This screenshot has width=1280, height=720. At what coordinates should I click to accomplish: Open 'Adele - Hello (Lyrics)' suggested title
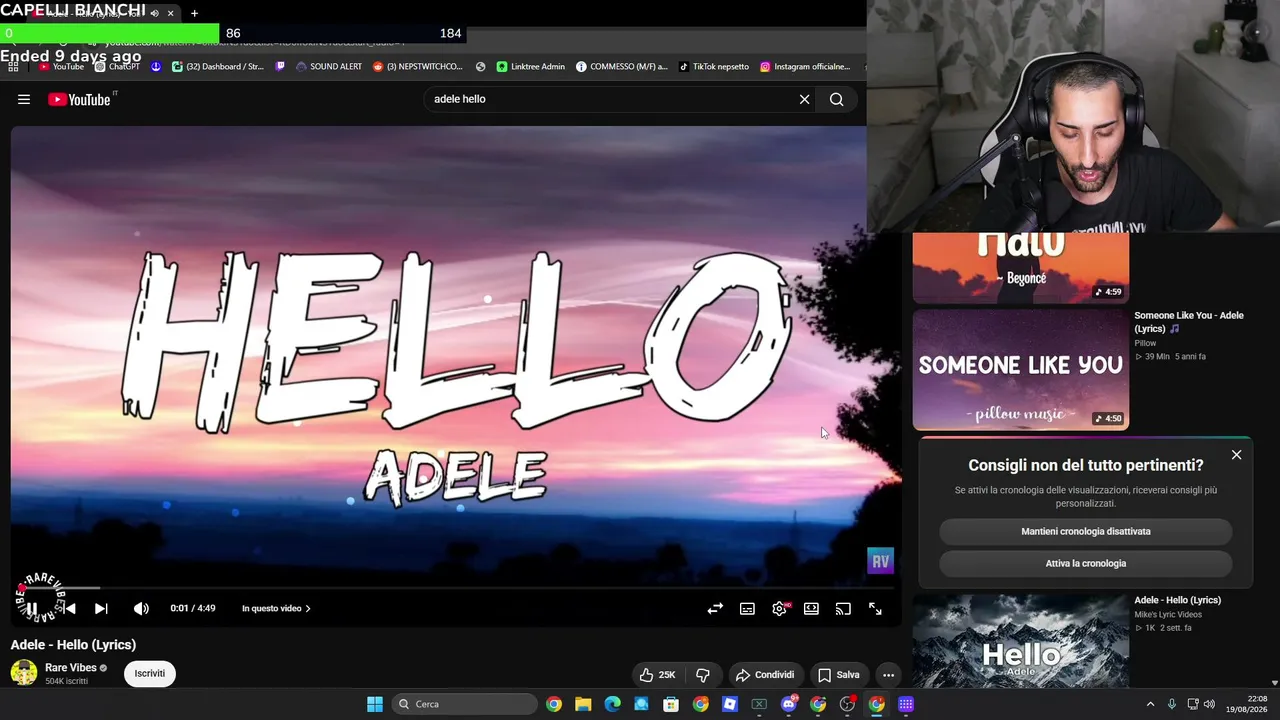(x=1177, y=600)
